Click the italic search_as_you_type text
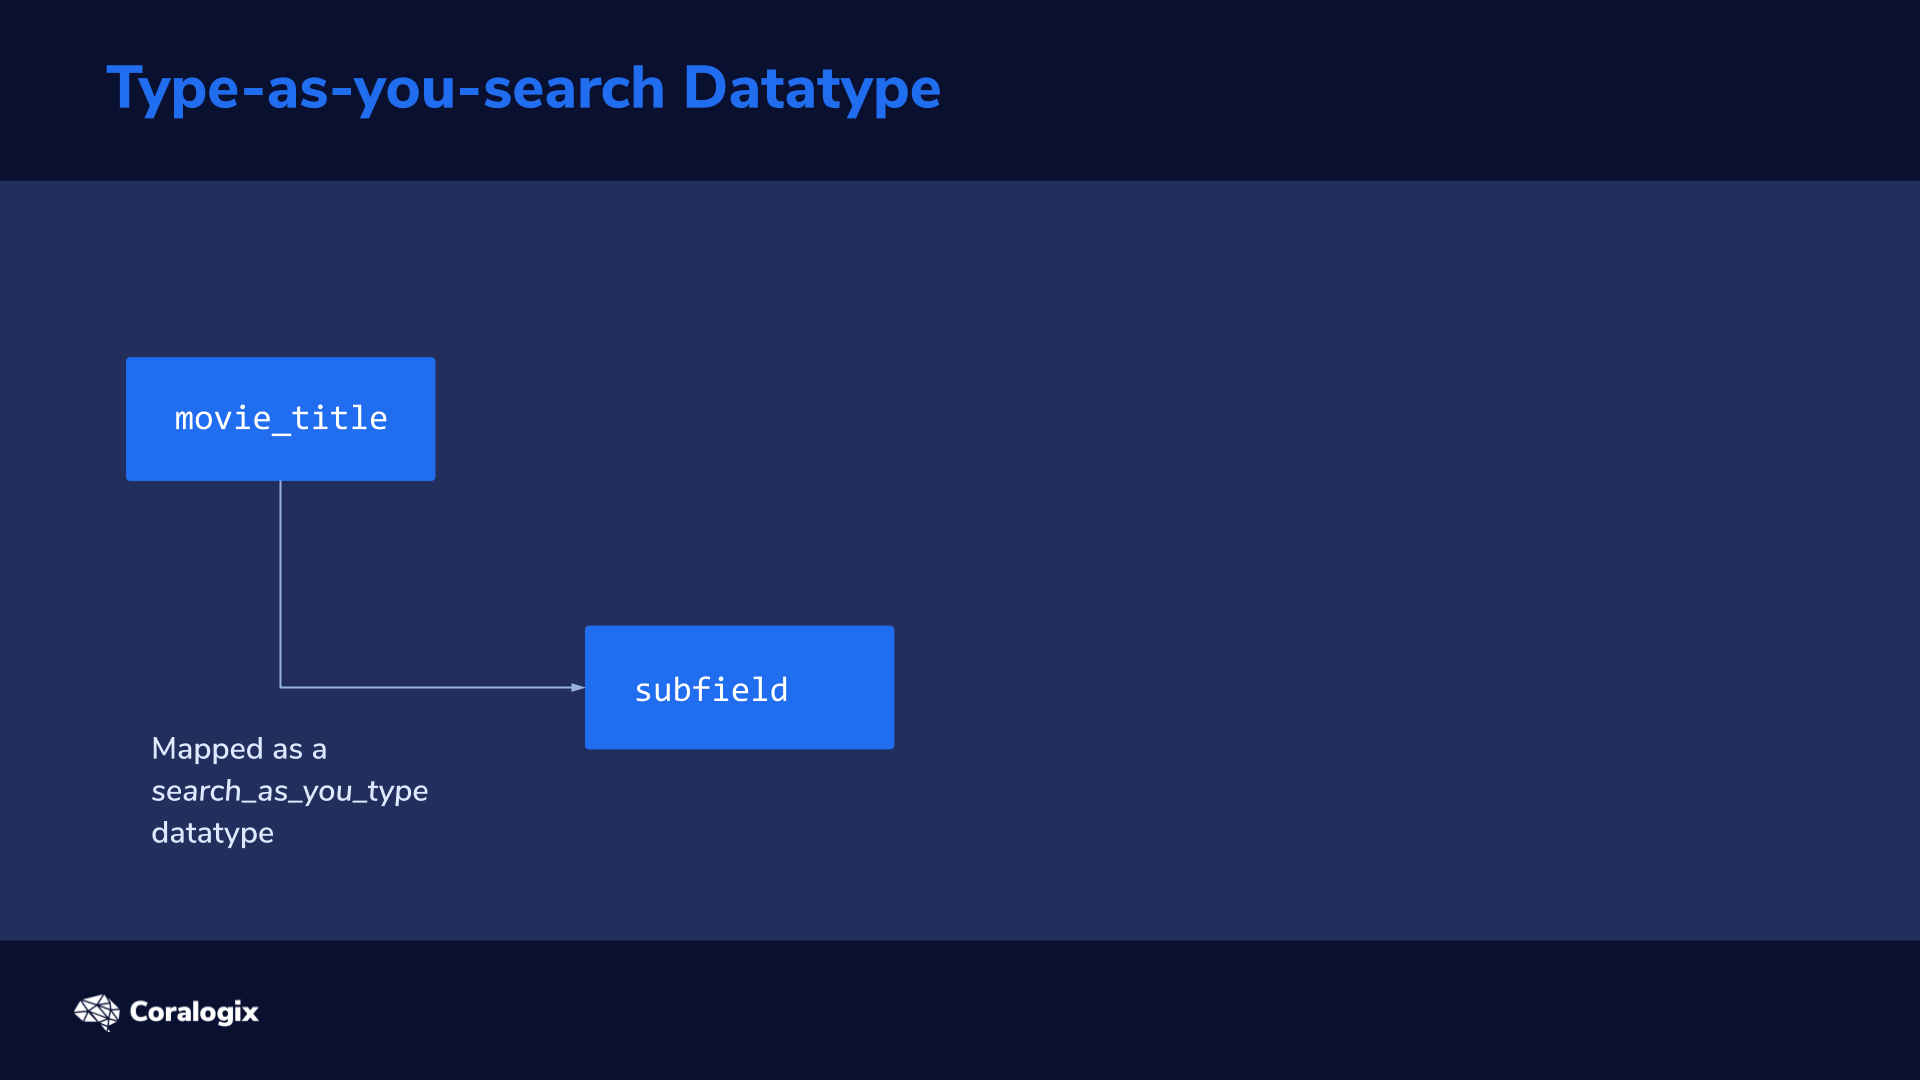The image size is (1920, 1080). 290,791
